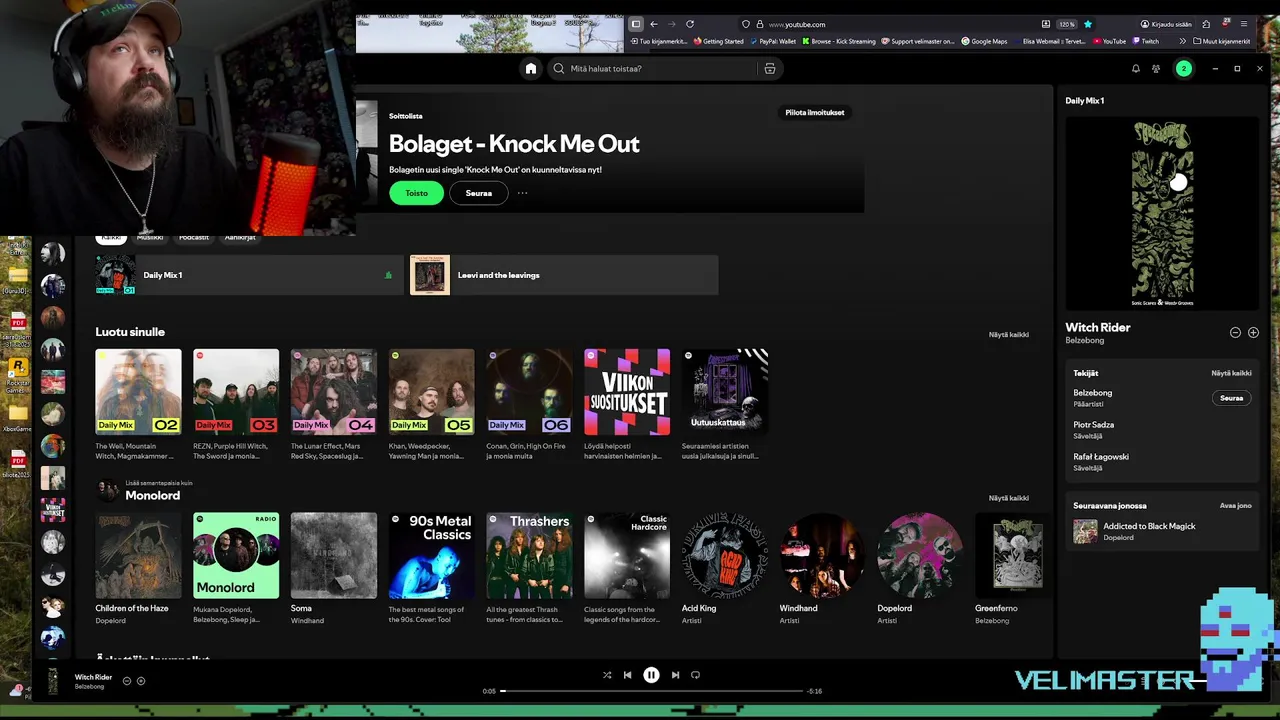Open 90s Metal Classics playlist

(x=432, y=569)
